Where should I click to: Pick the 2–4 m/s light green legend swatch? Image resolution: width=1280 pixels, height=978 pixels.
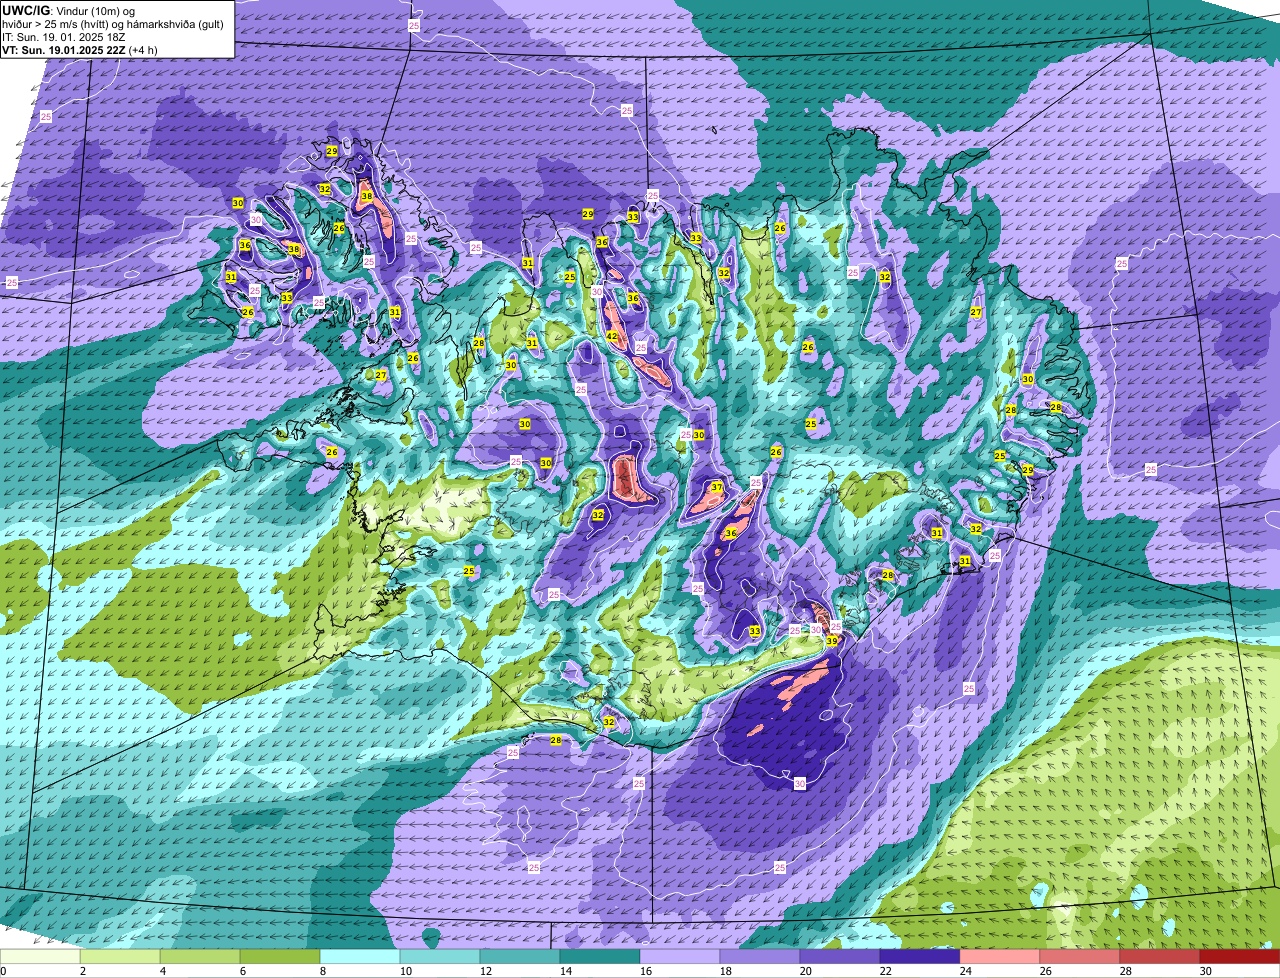(x=120, y=957)
